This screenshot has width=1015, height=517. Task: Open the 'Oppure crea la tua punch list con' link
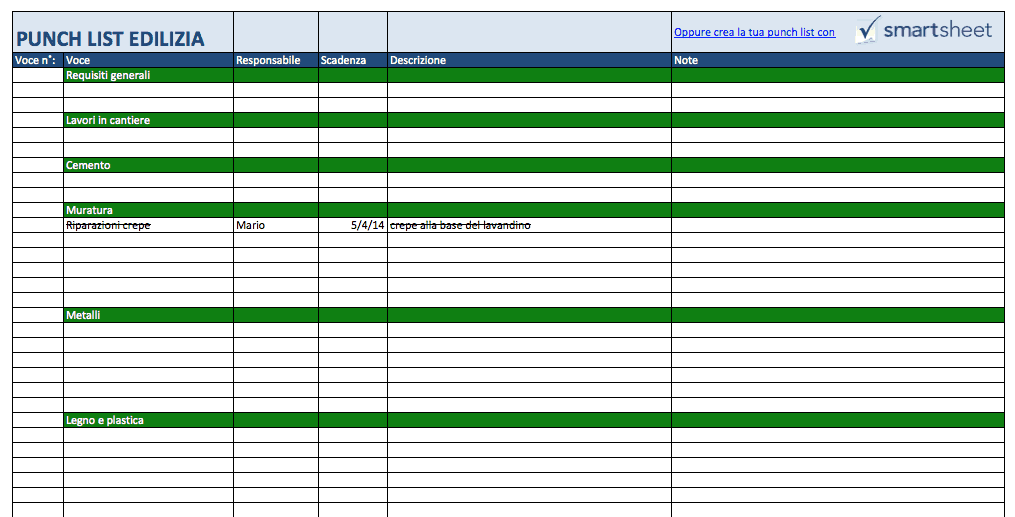754,33
